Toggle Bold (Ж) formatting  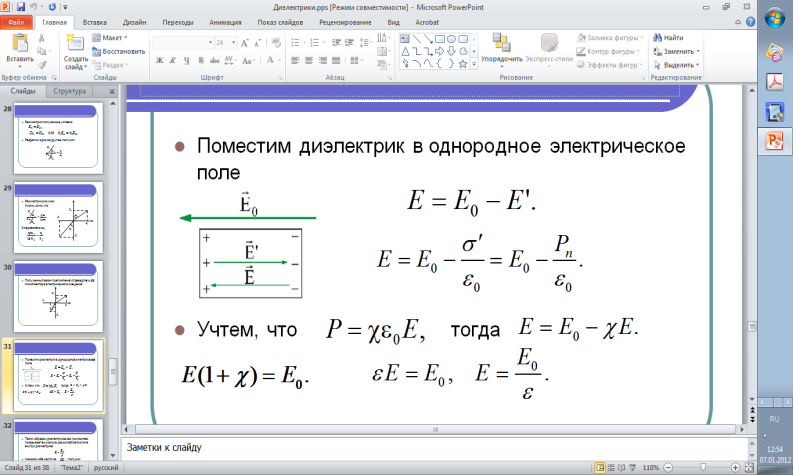pyautogui.click(x=159, y=60)
